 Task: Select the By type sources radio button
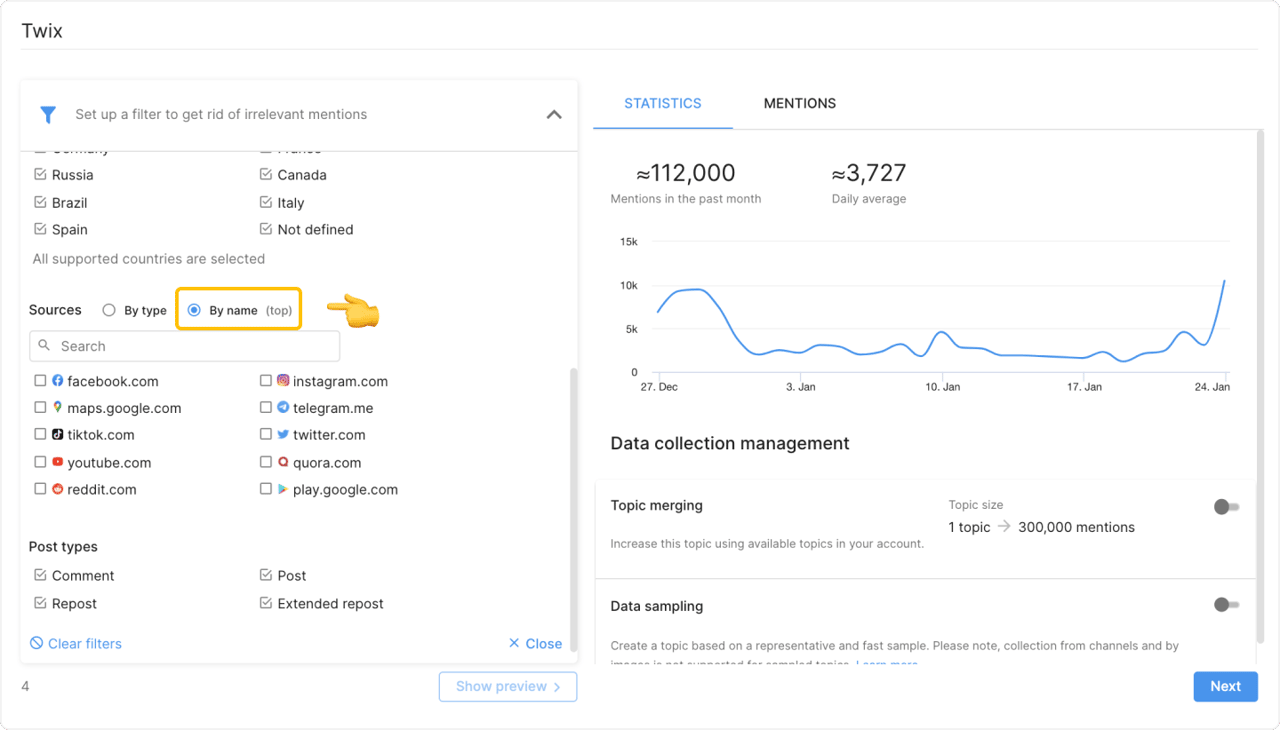pyautogui.click(x=109, y=311)
